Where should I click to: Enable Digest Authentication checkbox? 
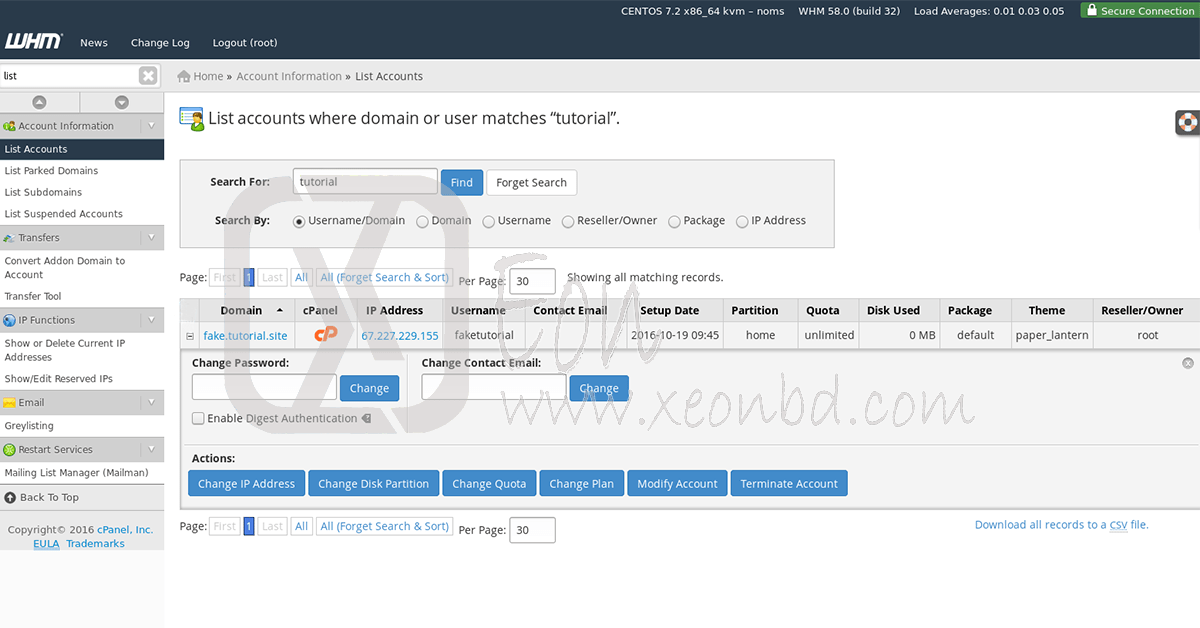coord(198,419)
